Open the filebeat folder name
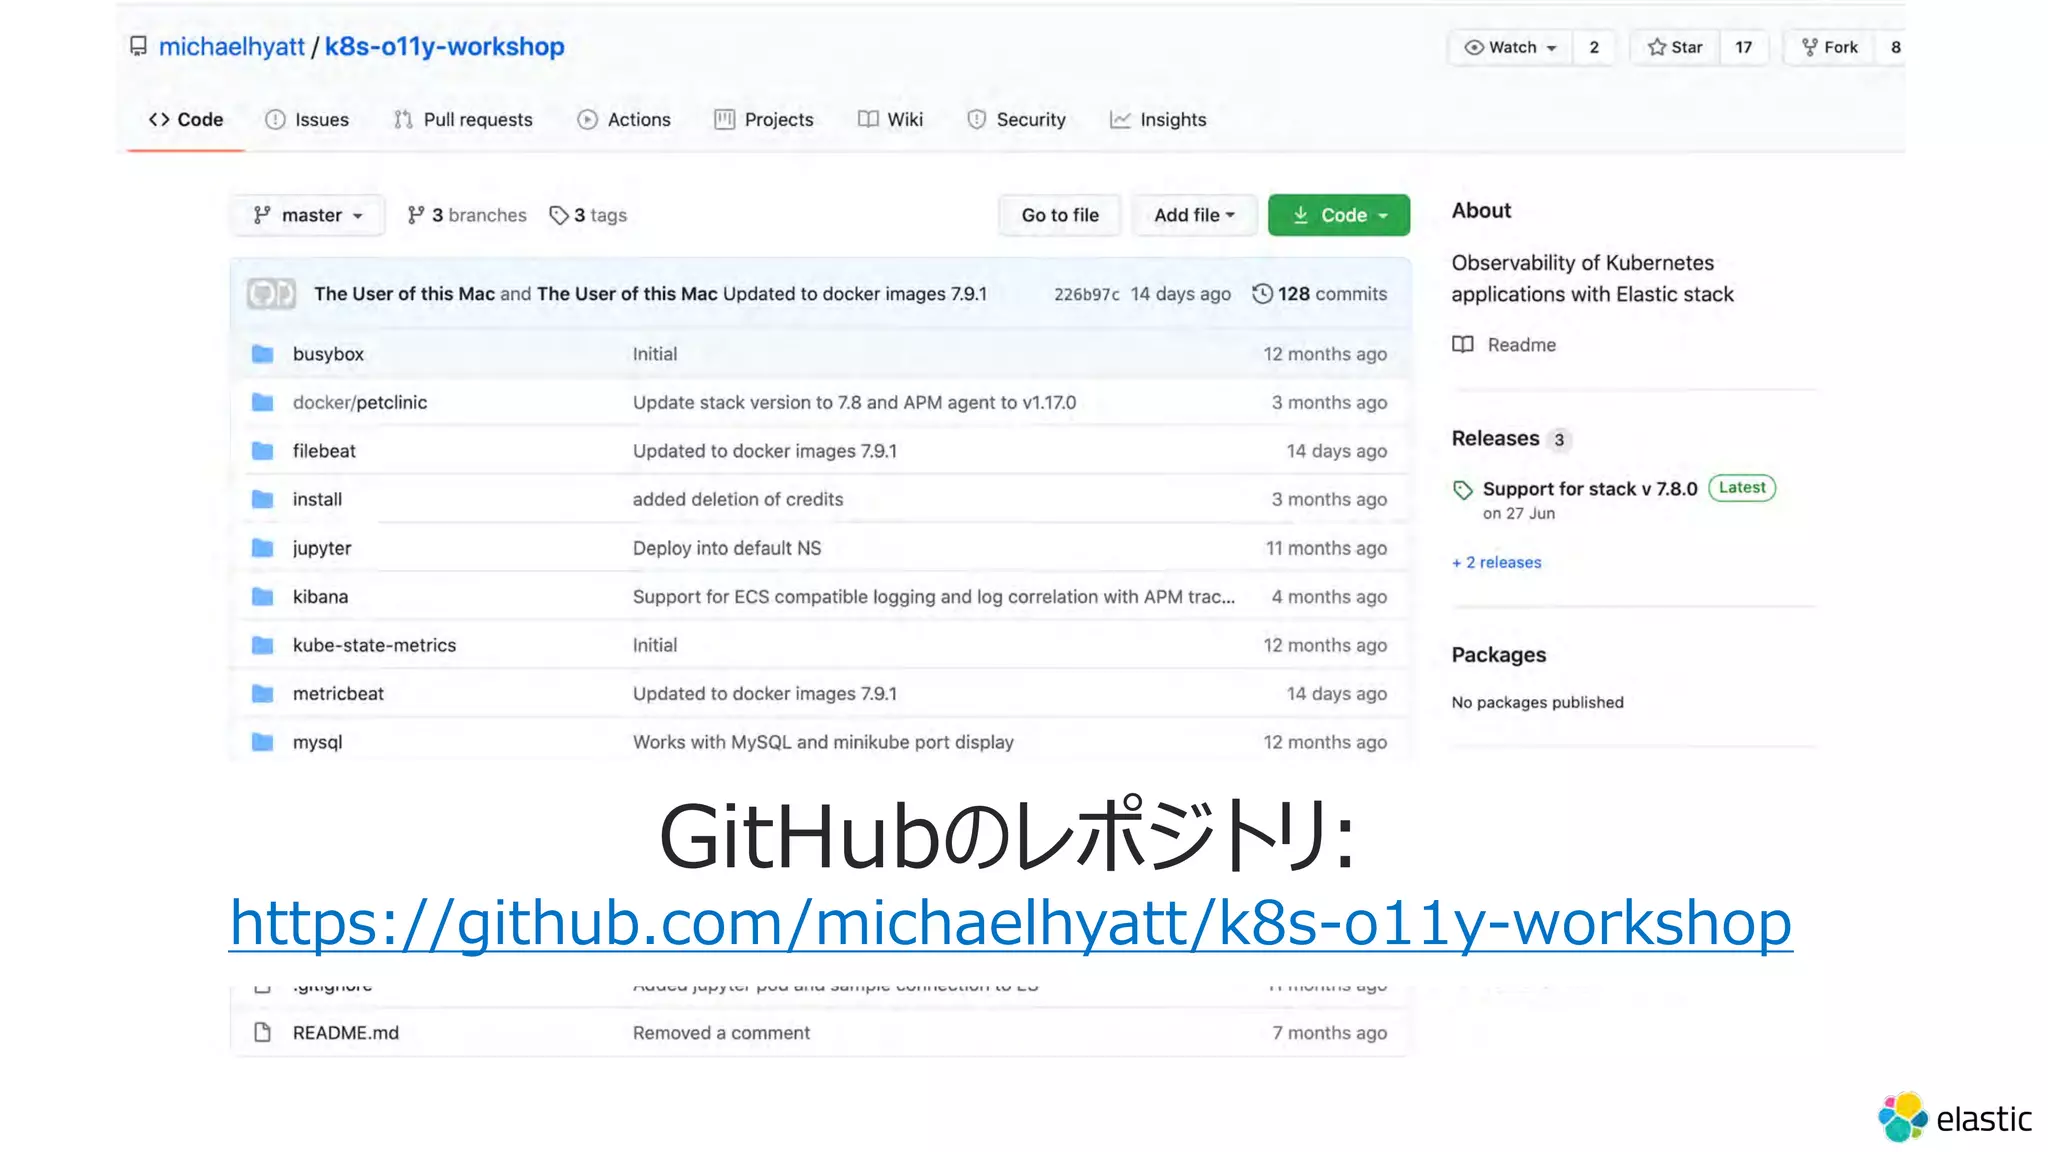 click(x=324, y=451)
